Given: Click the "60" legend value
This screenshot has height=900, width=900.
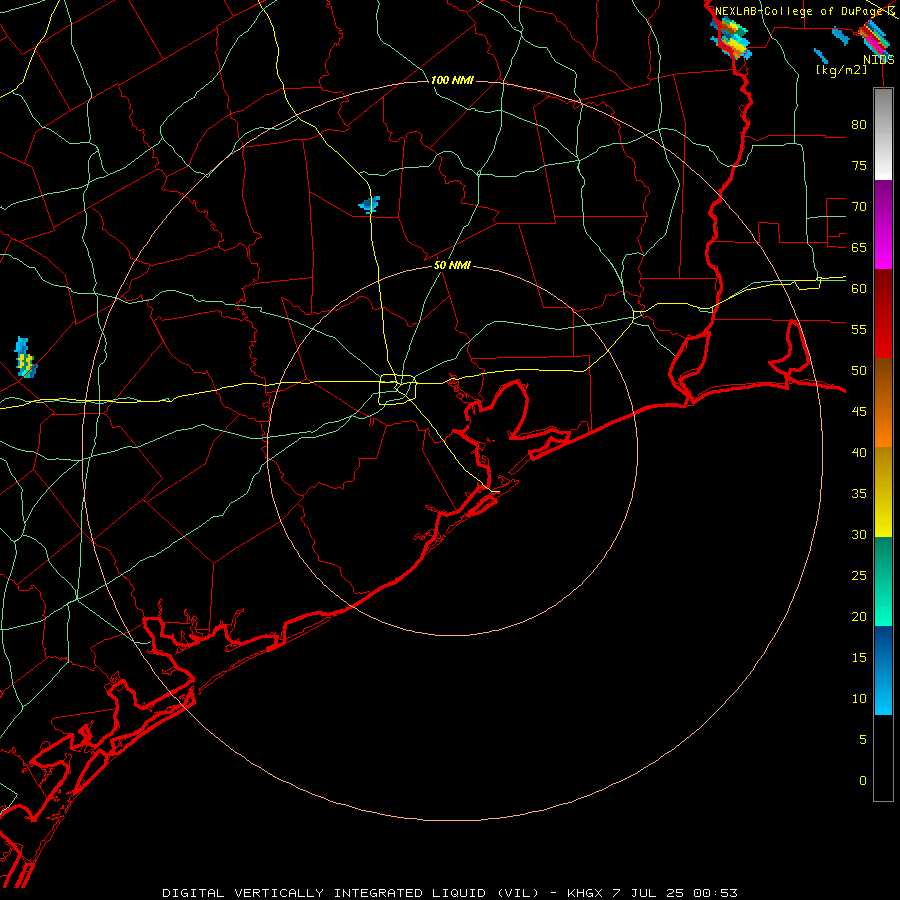Looking at the screenshot, I should point(859,289).
